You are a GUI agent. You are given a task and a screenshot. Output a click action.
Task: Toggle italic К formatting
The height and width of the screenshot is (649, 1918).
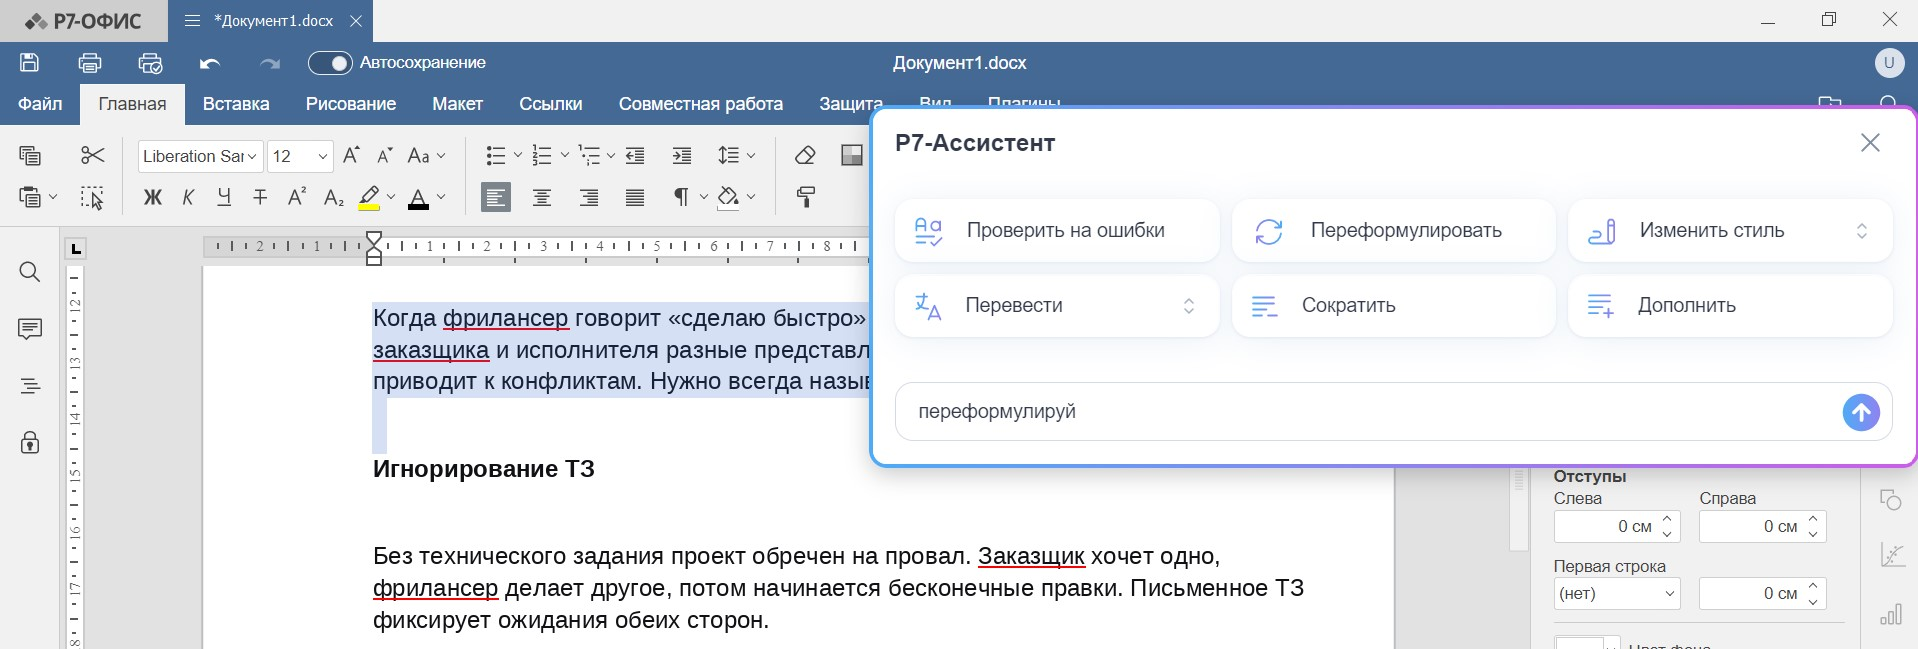pos(188,197)
